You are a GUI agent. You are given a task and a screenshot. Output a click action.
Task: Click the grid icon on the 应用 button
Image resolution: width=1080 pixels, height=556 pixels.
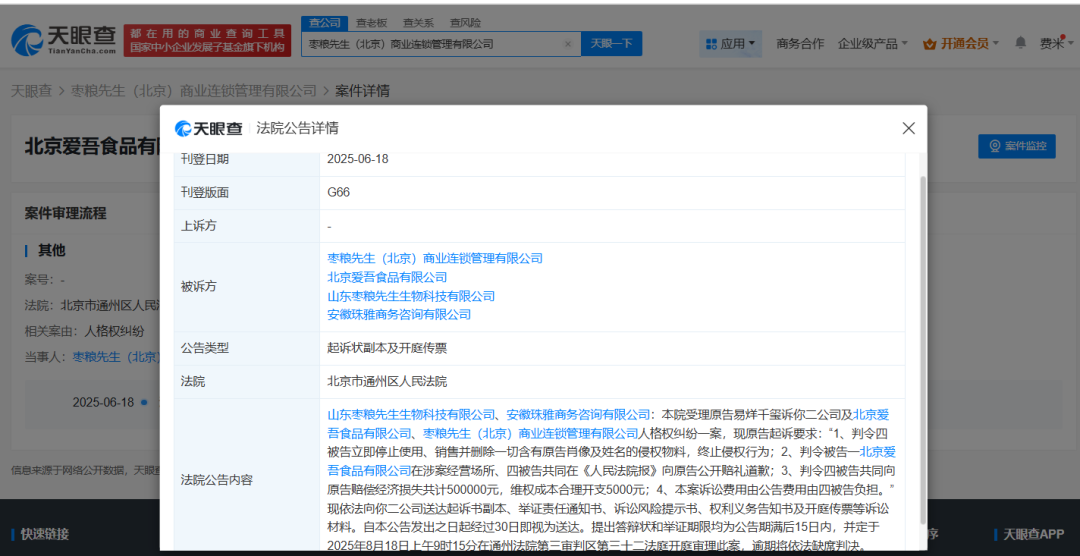(711, 44)
